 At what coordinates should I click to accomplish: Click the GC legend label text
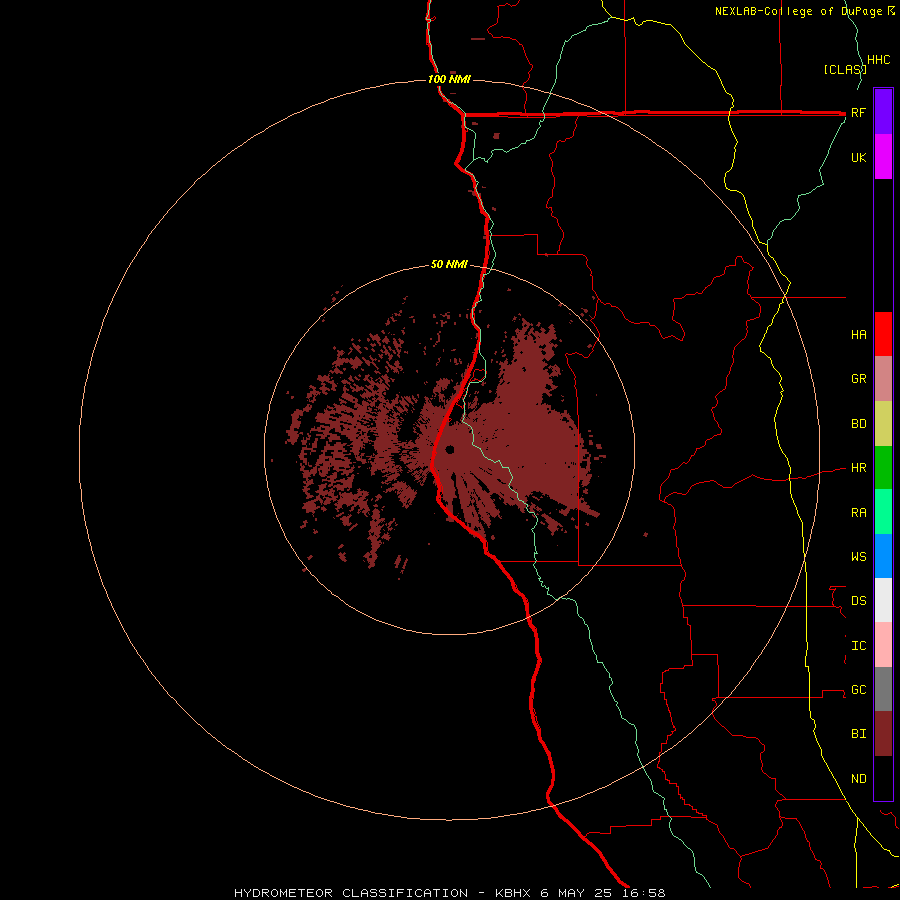(x=858, y=689)
